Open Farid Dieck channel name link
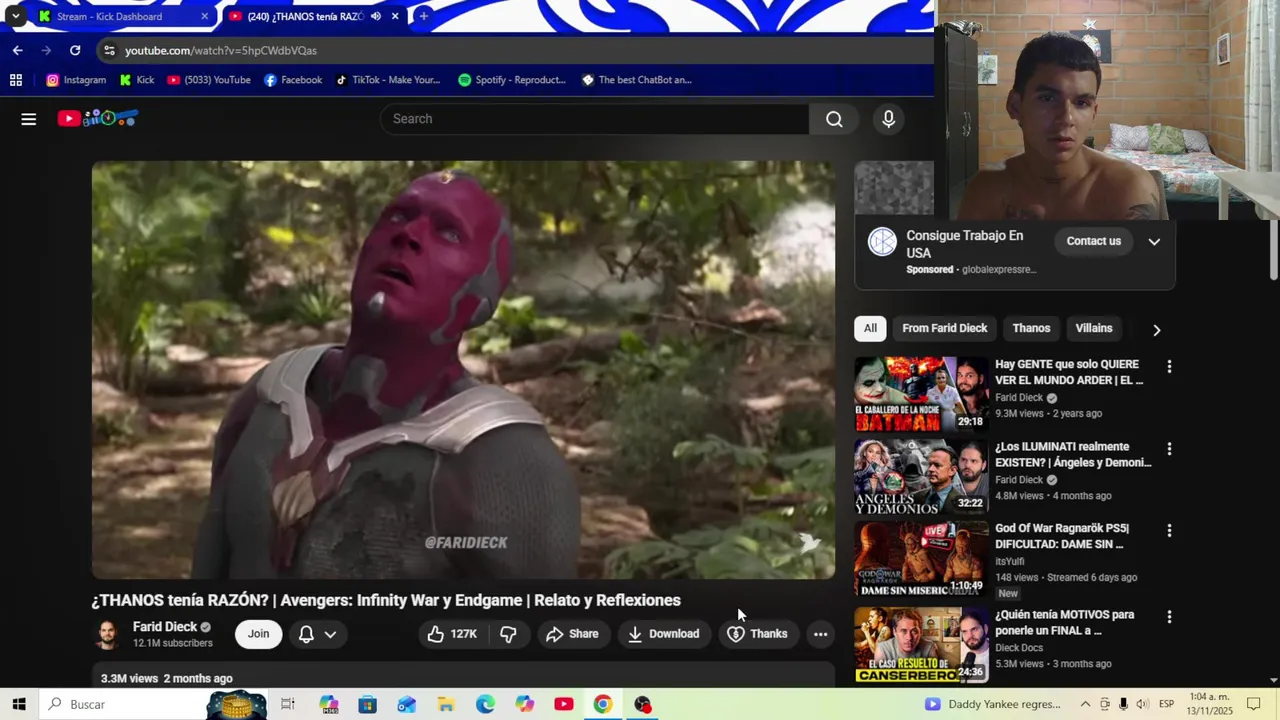 [x=165, y=627]
